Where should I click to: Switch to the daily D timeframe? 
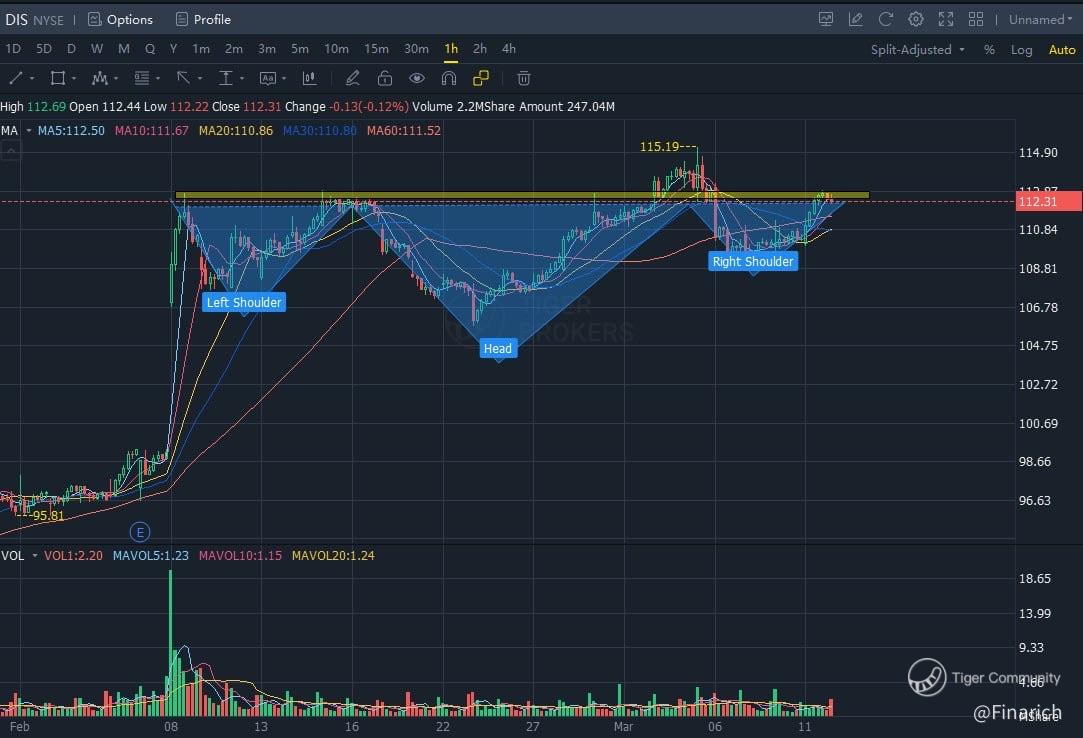71,49
